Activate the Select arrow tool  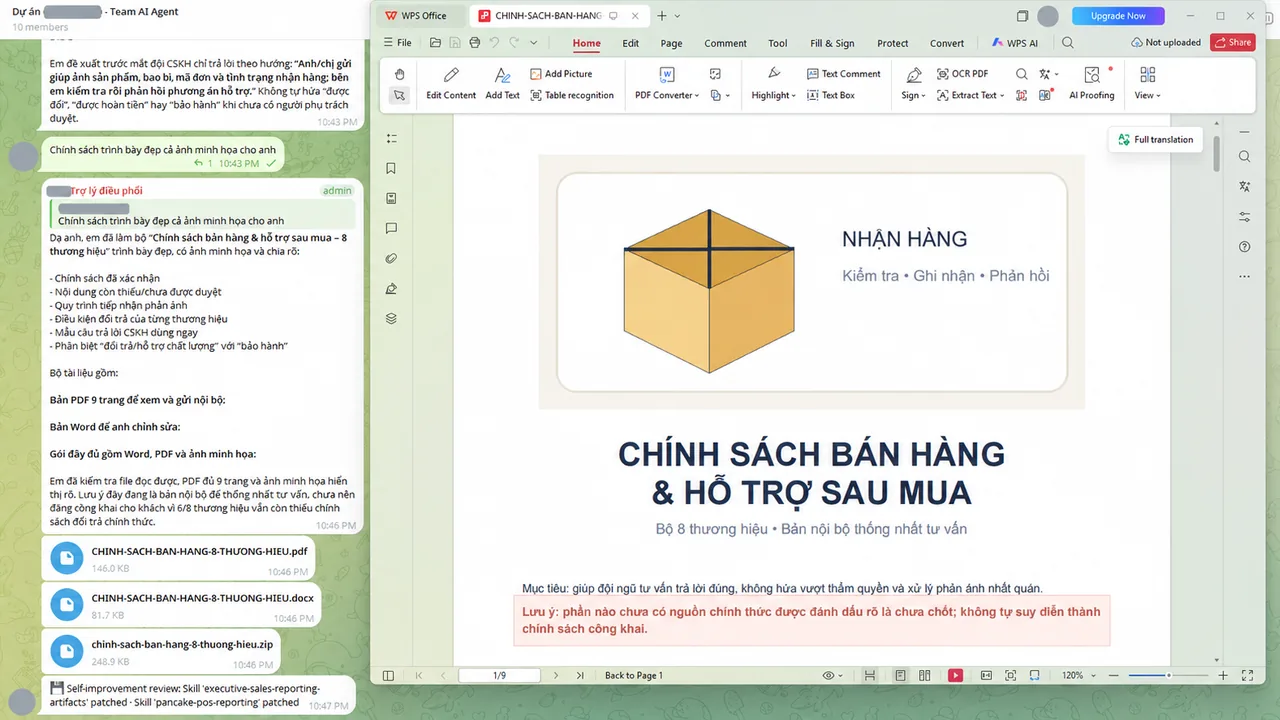[399, 96]
